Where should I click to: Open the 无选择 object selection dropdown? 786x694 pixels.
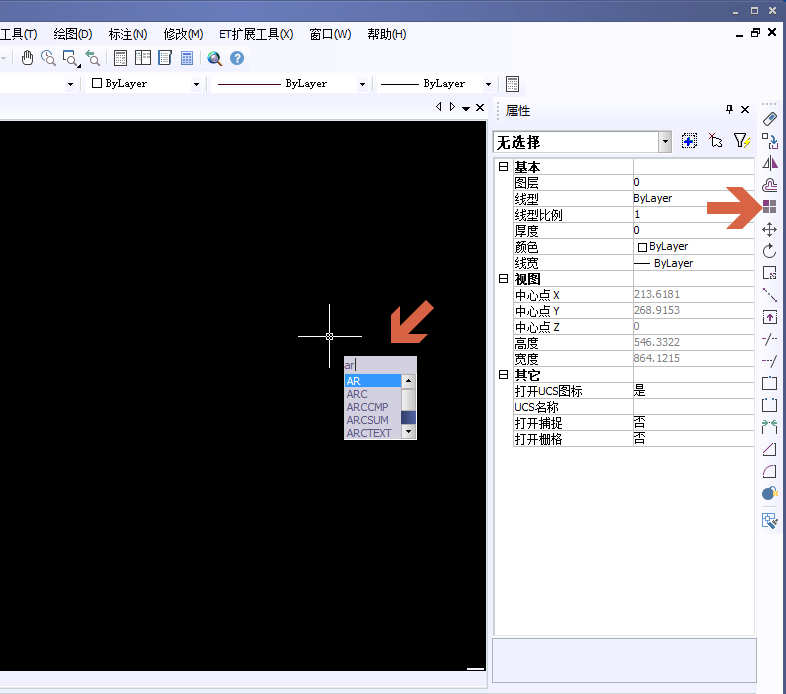pos(665,142)
